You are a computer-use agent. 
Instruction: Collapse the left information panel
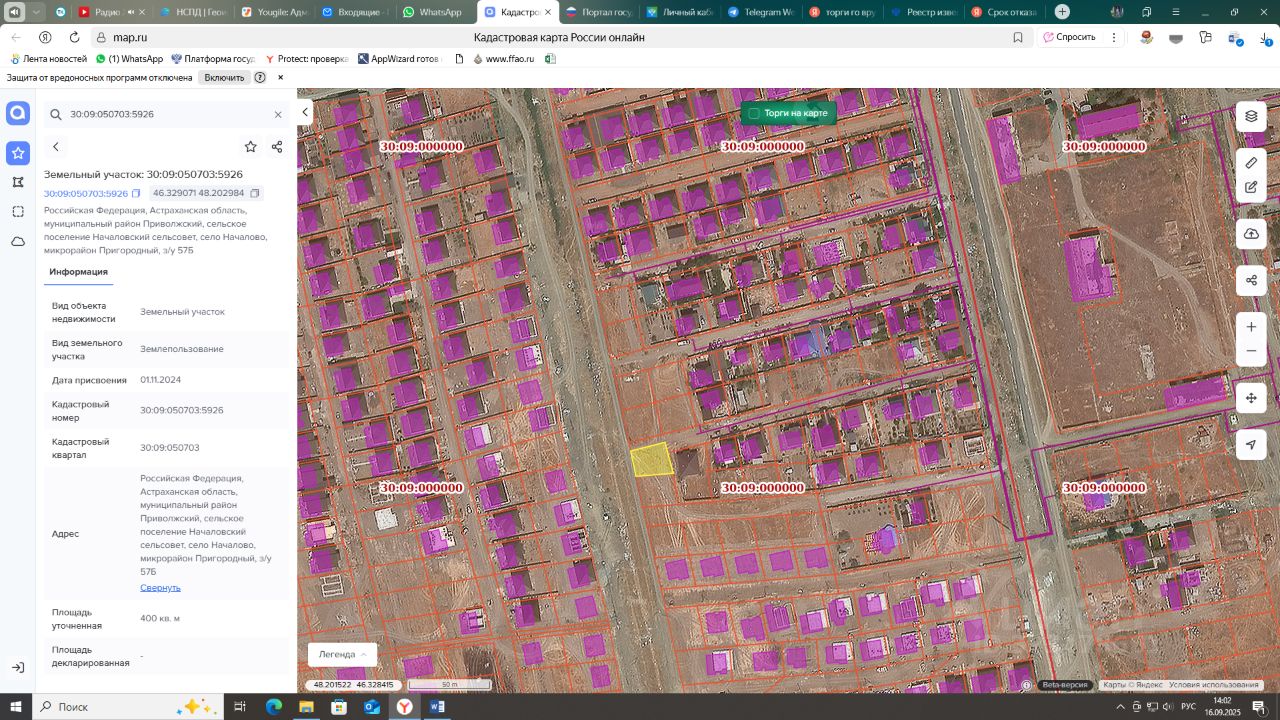305,113
